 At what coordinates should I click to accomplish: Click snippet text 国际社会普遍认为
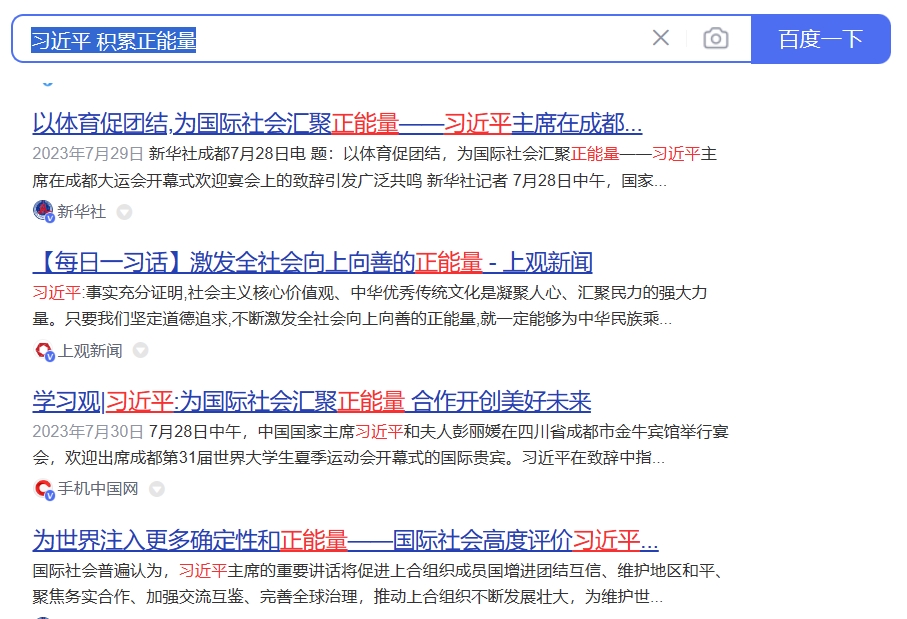tap(97, 571)
